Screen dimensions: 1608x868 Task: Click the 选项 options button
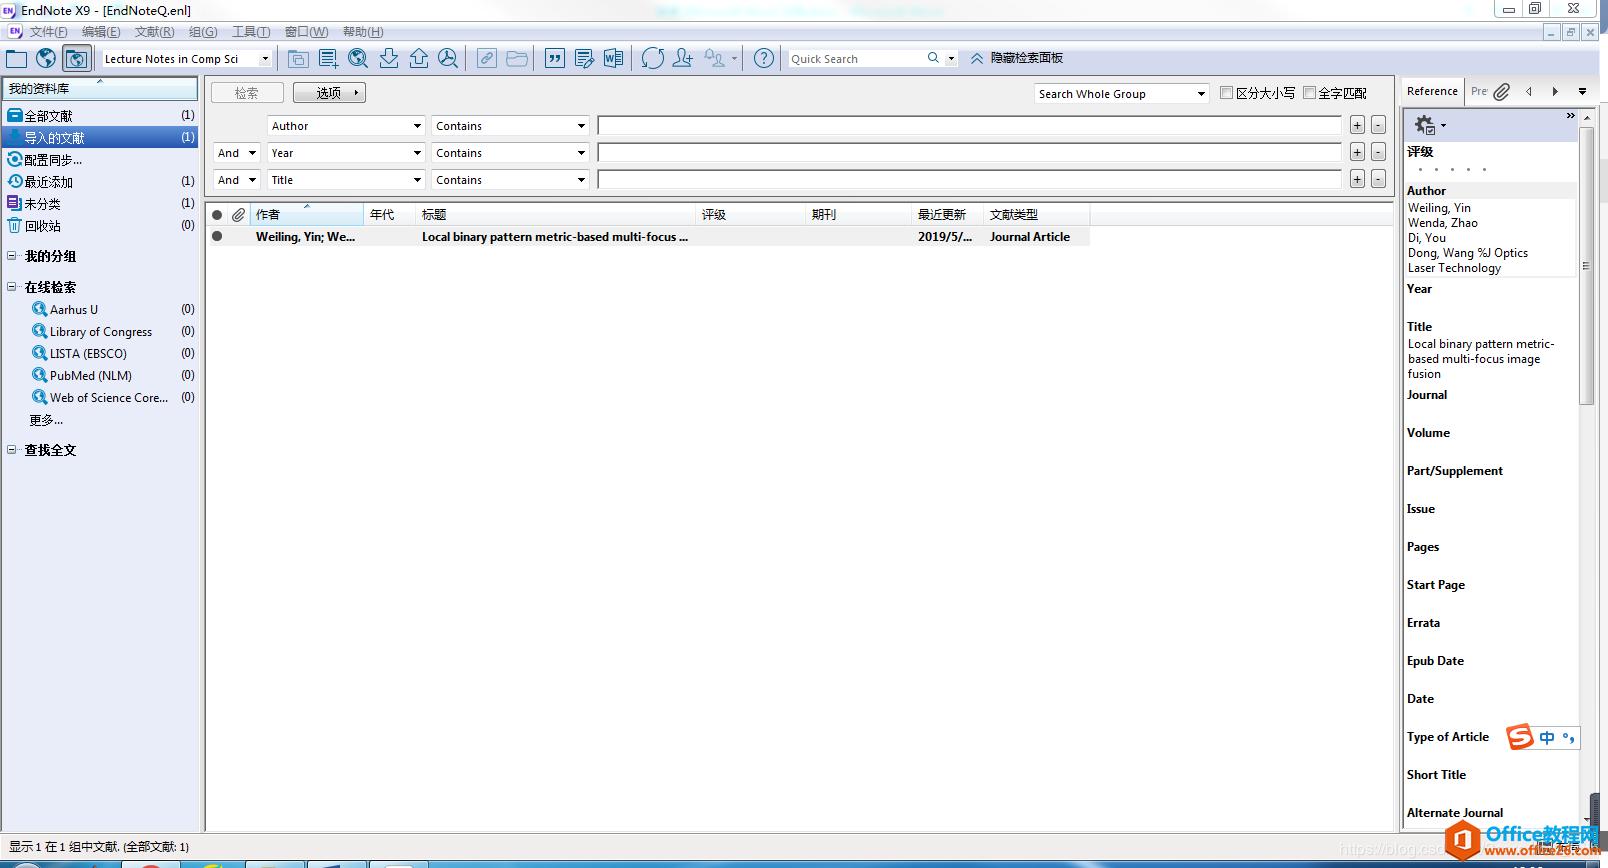329,93
